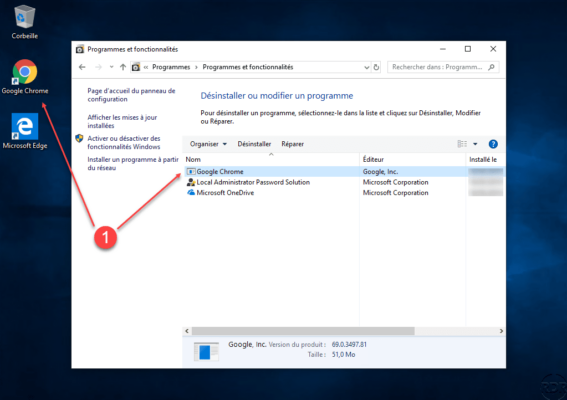The width and height of the screenshot is (567, 400).
Task: Open Afficher les mises à jour installées
Action: click(122, 122)
